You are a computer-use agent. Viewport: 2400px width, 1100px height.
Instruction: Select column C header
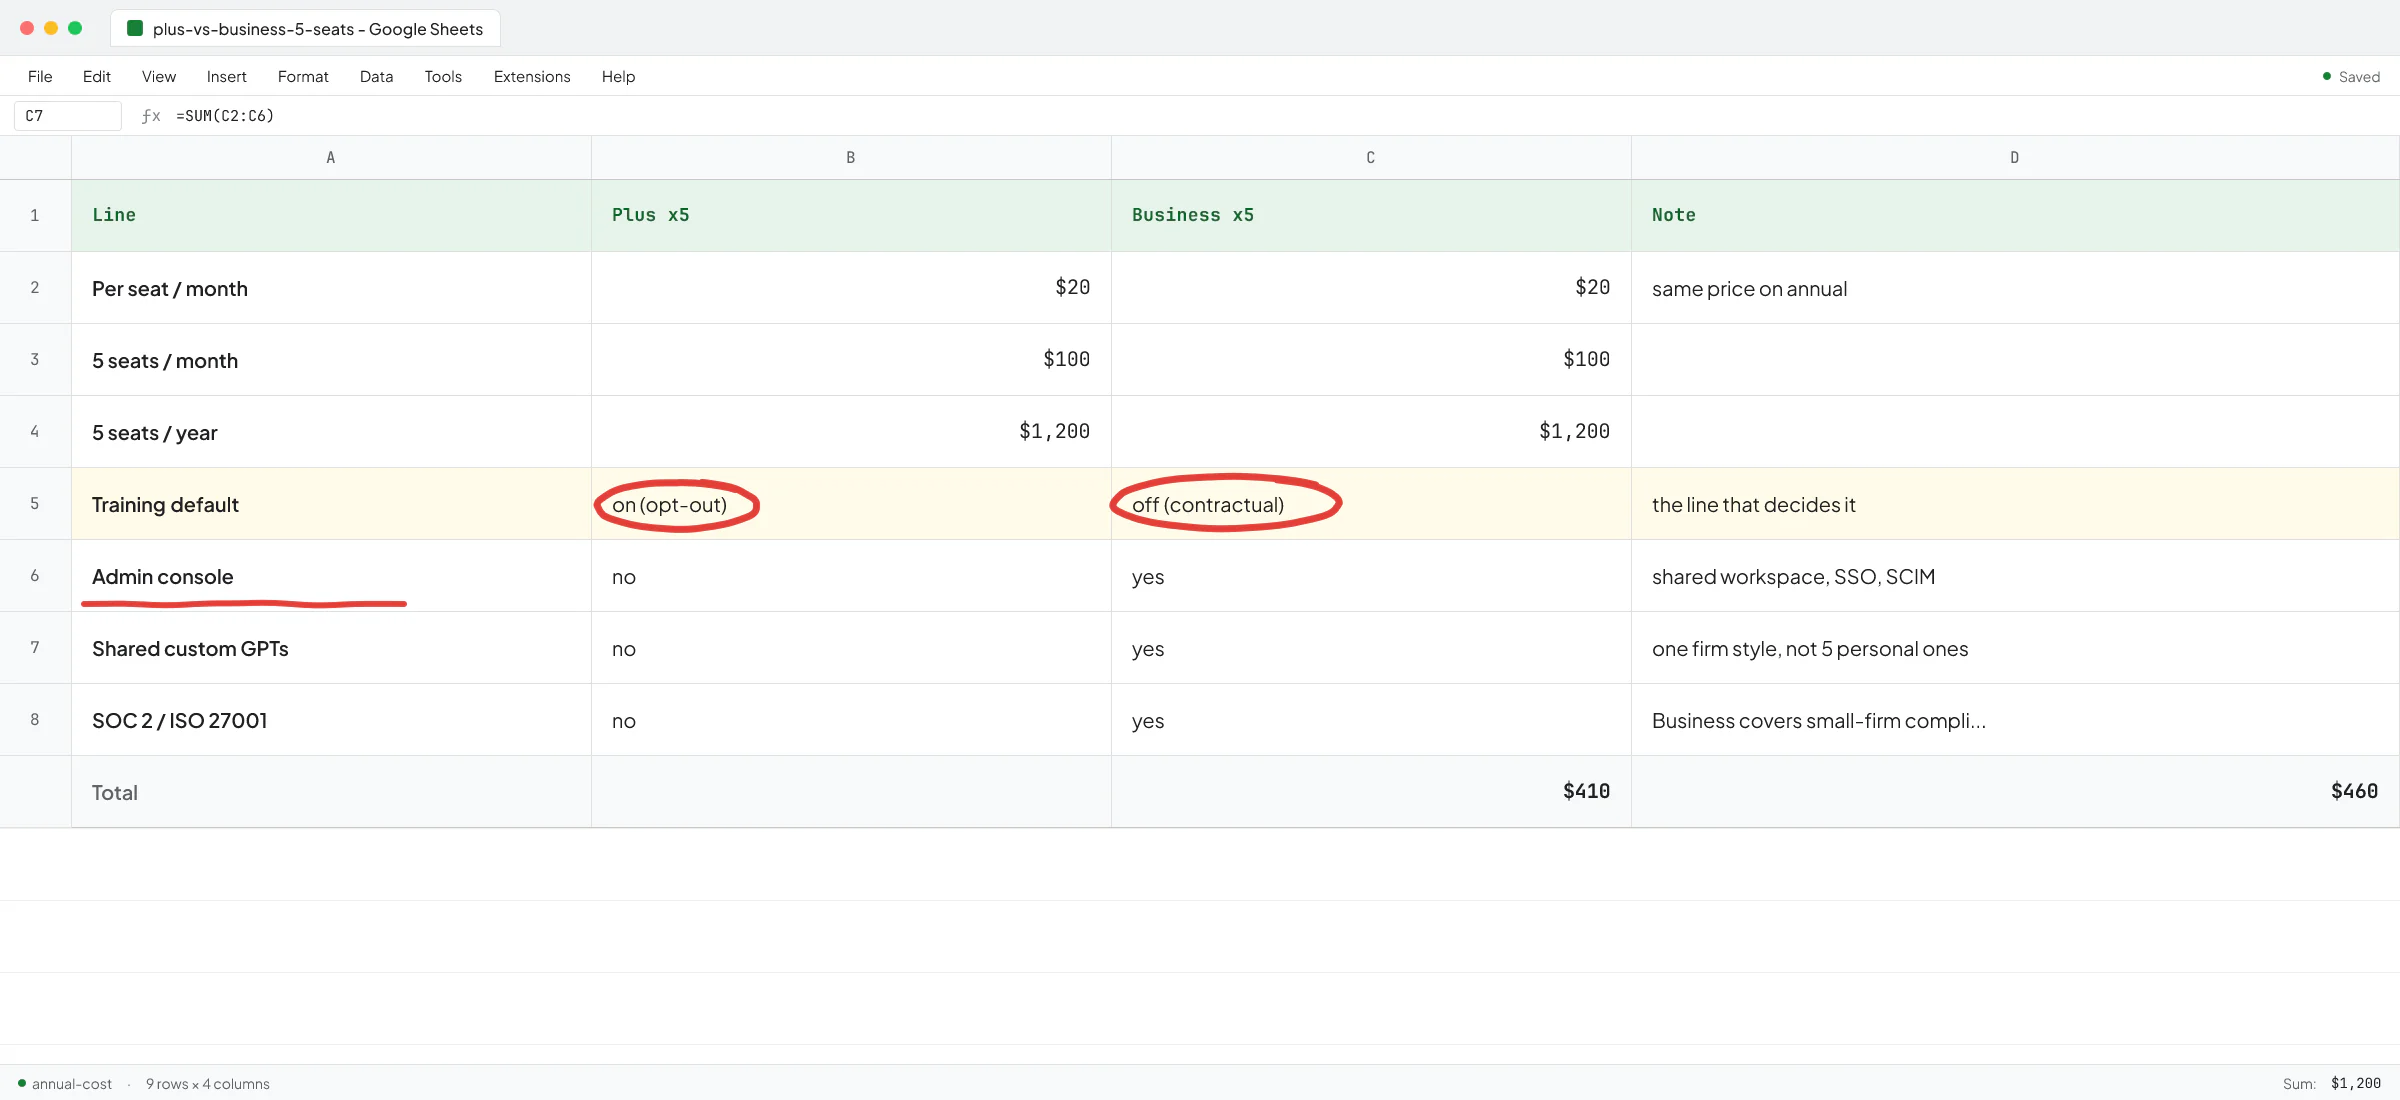click(x=1371, y=158)
